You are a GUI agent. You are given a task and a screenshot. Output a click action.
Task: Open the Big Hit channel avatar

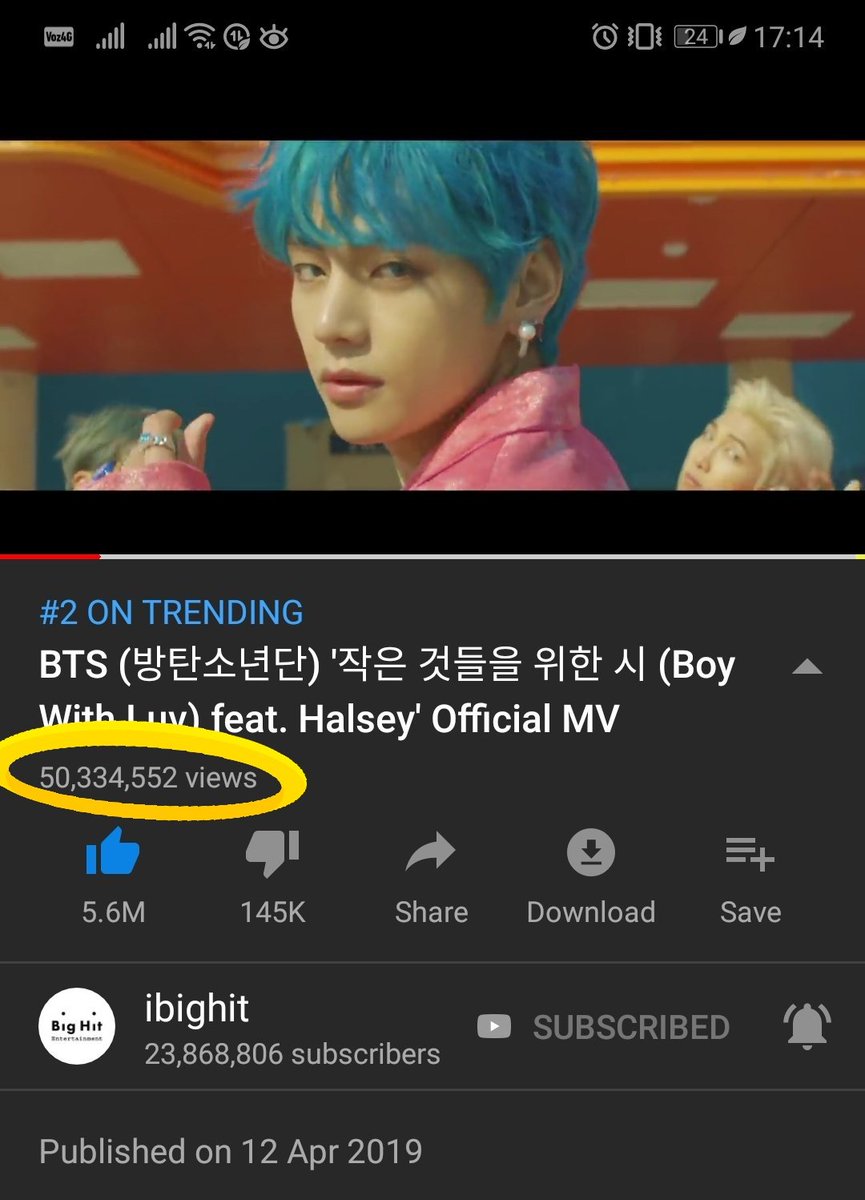(x=77, y=1026)
